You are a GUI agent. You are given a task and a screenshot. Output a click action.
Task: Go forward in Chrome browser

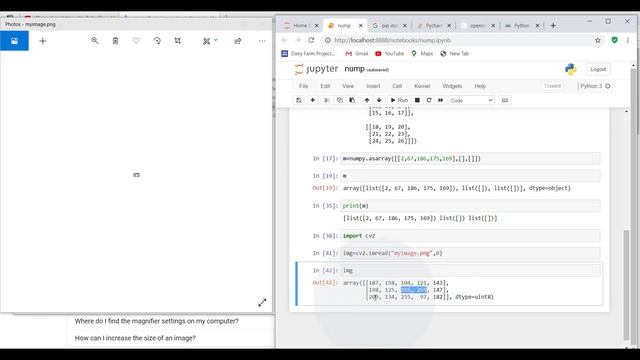tap(298, 40)
